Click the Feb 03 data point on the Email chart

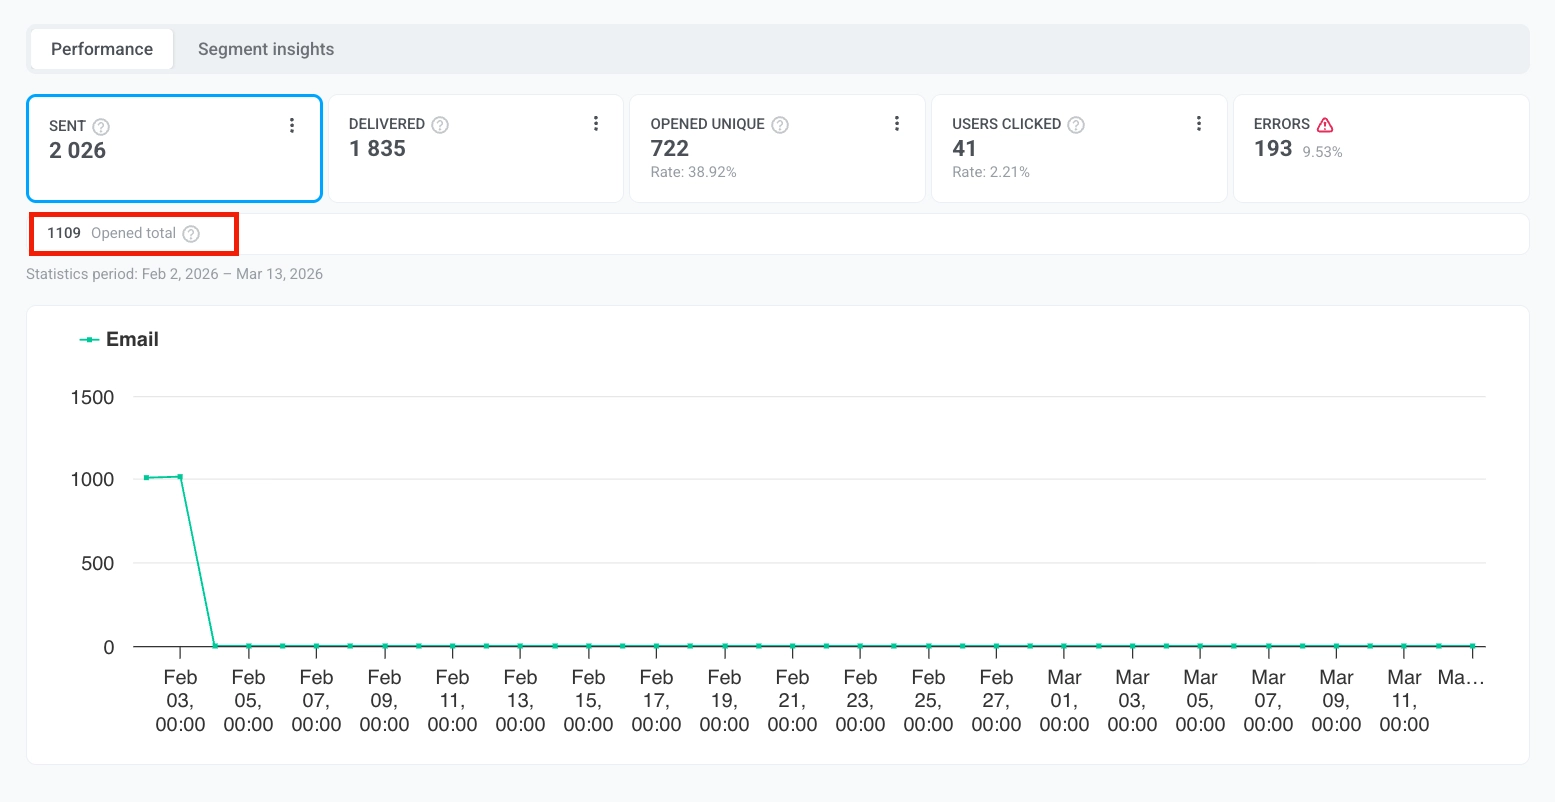(x=180, y=478)
